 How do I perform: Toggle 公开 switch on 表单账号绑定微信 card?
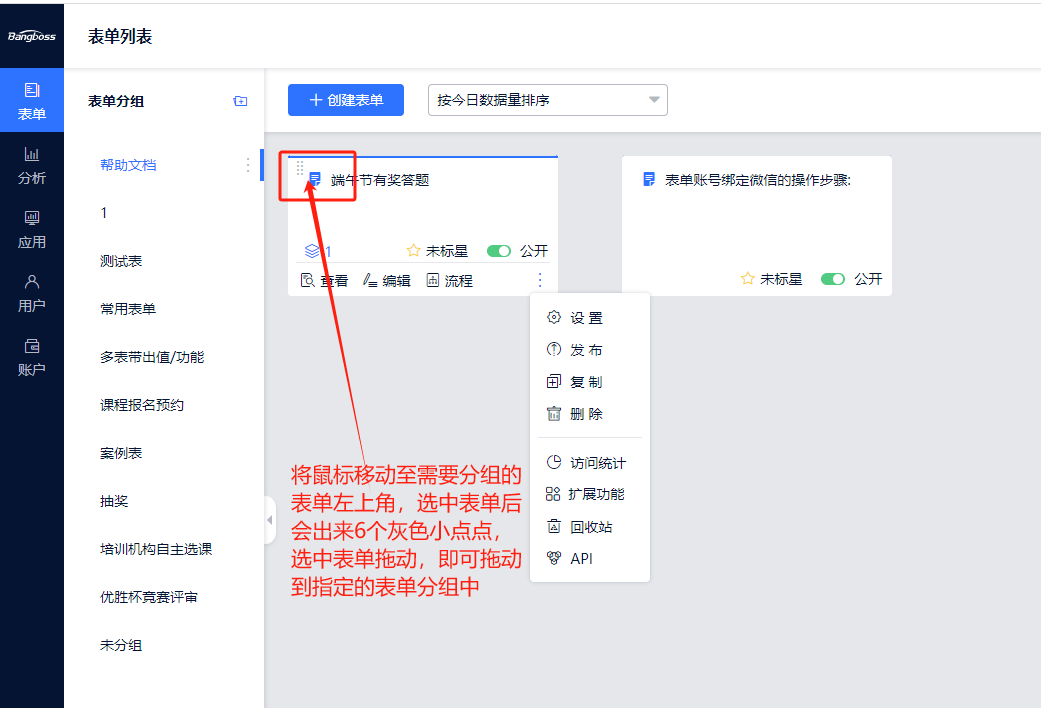(832, 279)
